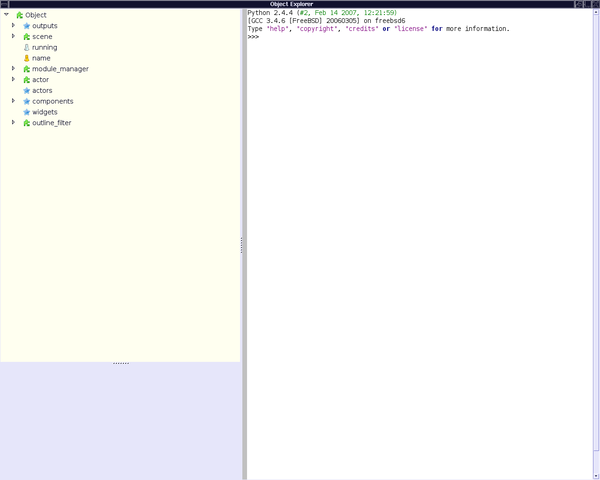The width and height of the screenshot is (600, 480).
Task: Click the star icon beside widgets
Action: point(26,112)
